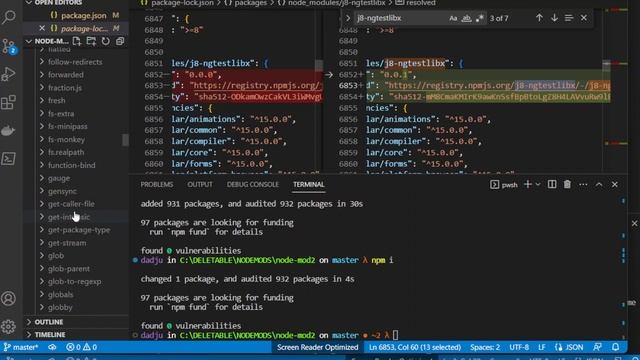Expand the replace row in find widget
640x360 pixels.
click(x=348, y=18)
